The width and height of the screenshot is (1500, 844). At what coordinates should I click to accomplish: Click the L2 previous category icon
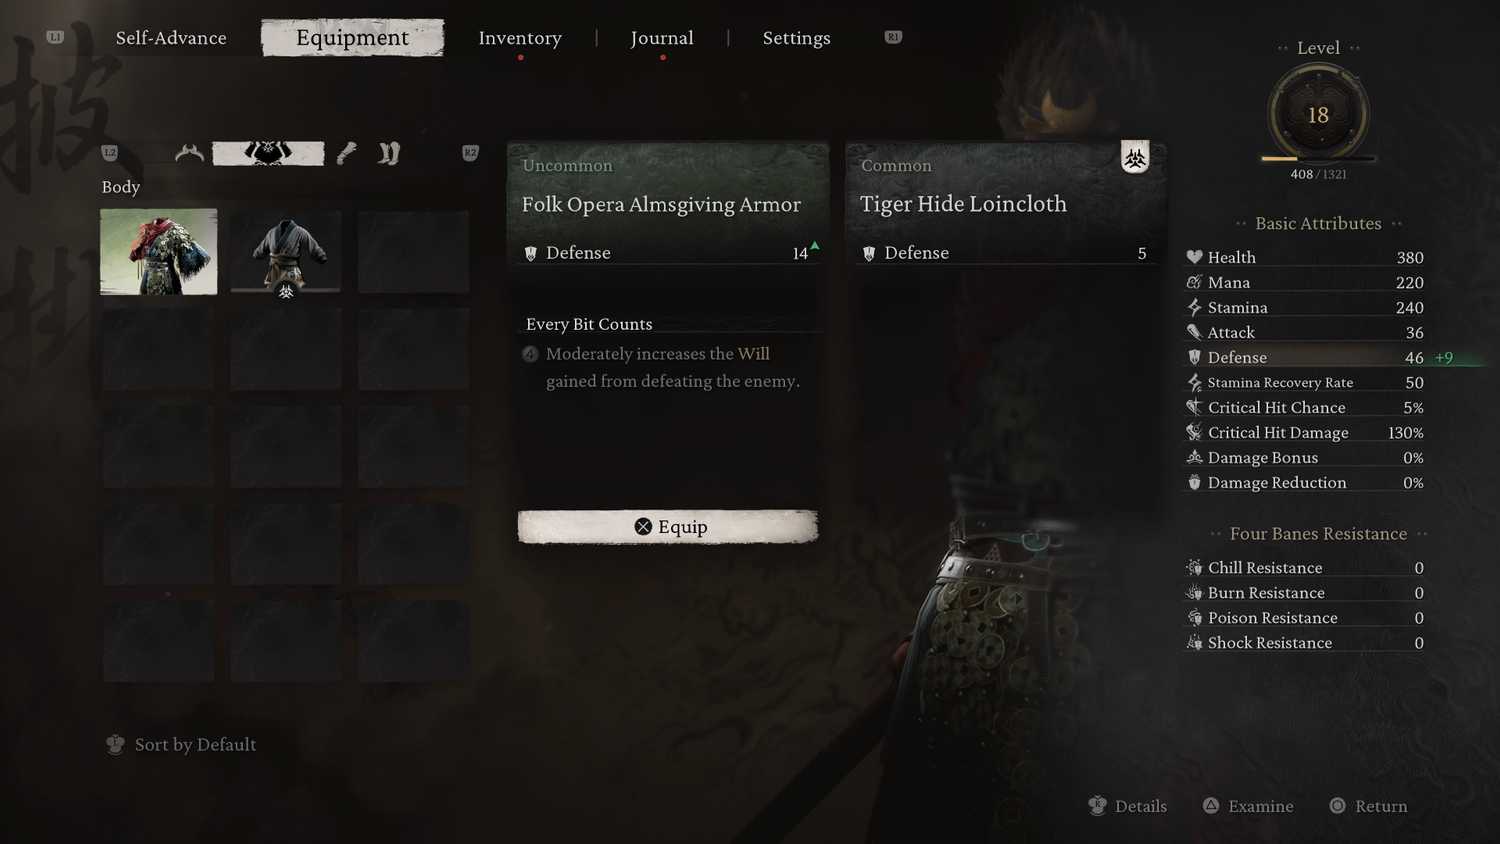coord(110,153)
